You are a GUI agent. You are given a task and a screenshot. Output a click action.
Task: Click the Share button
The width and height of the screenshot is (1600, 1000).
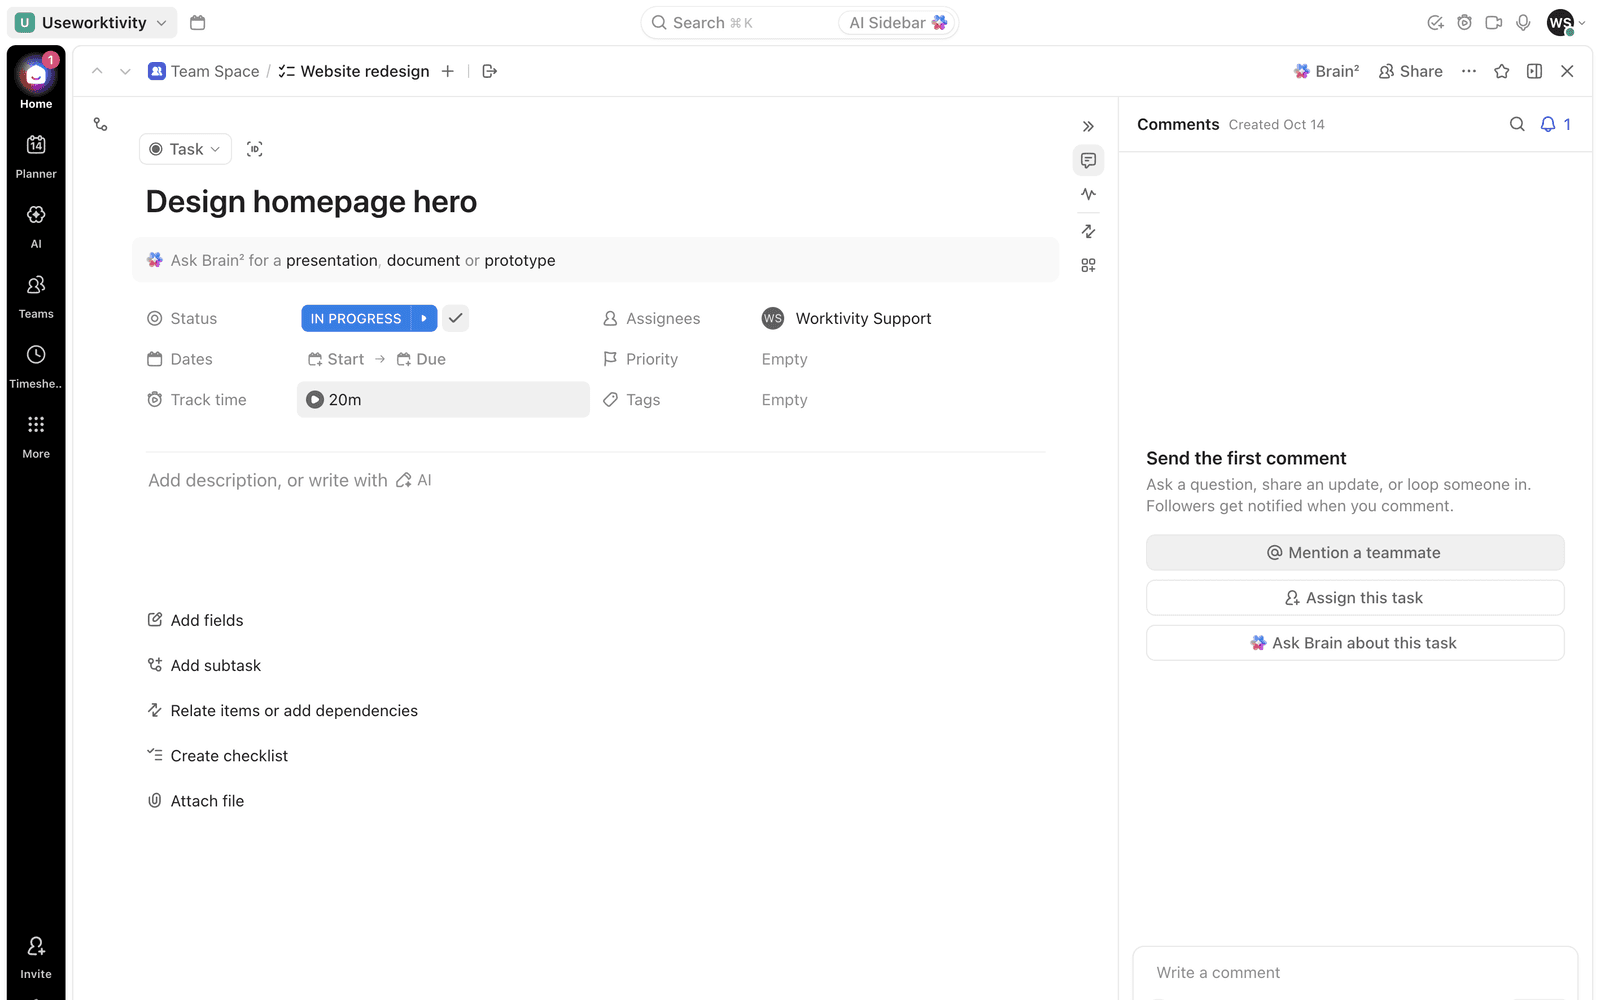coord(1411,71)
